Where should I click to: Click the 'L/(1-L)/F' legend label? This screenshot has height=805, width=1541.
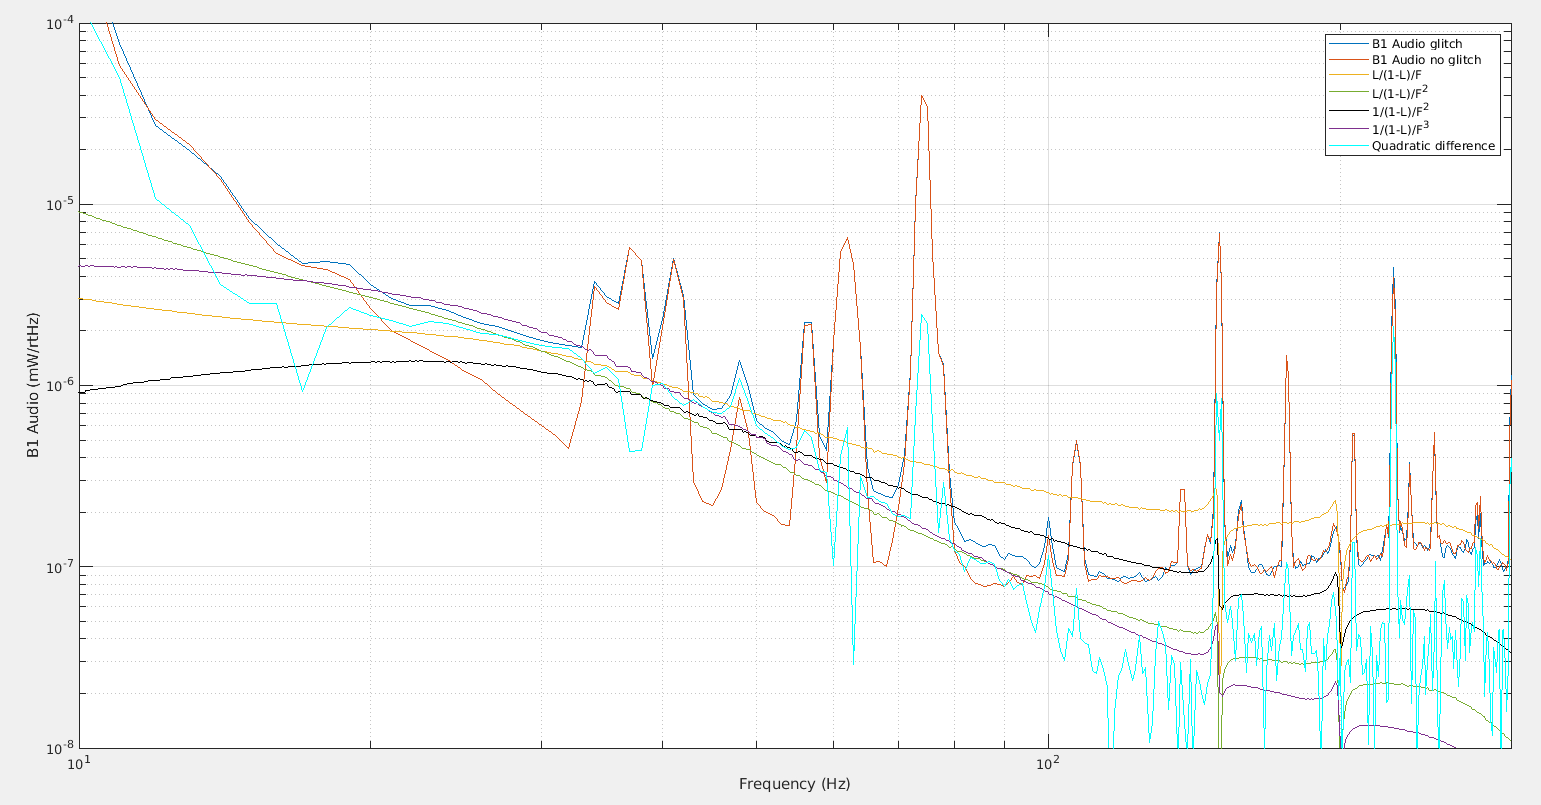point(1398,76)
